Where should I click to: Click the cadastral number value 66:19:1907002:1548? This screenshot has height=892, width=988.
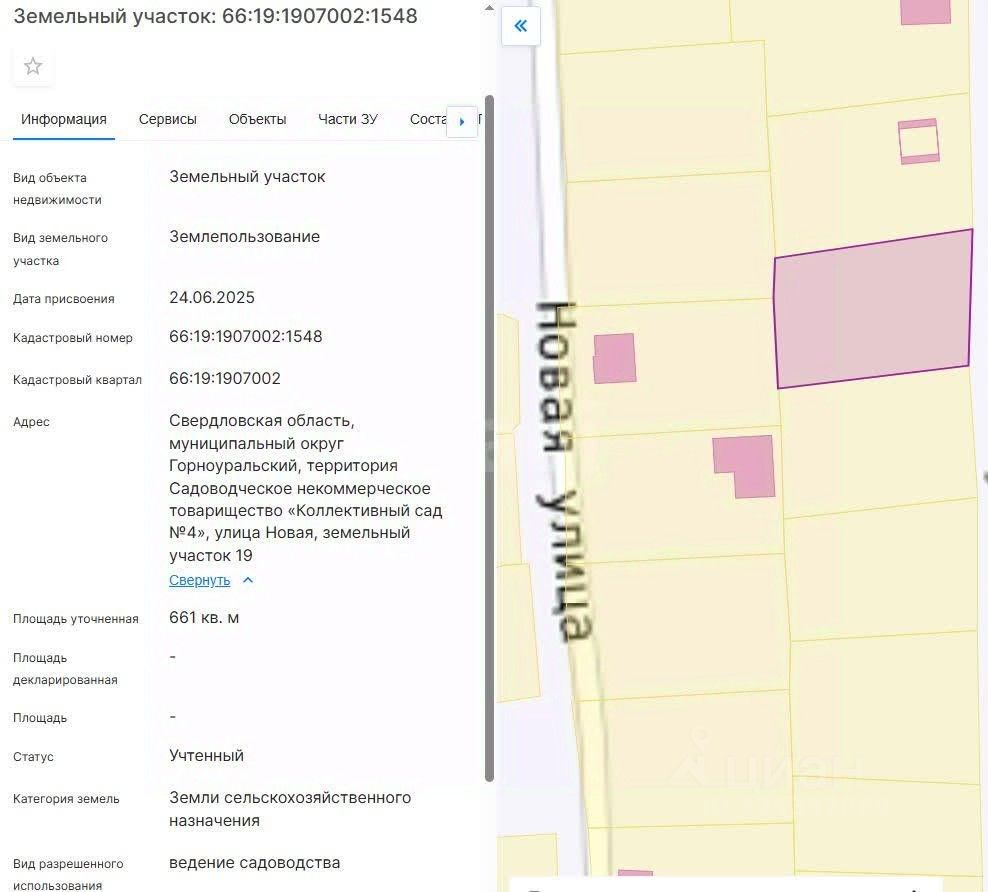246,337
